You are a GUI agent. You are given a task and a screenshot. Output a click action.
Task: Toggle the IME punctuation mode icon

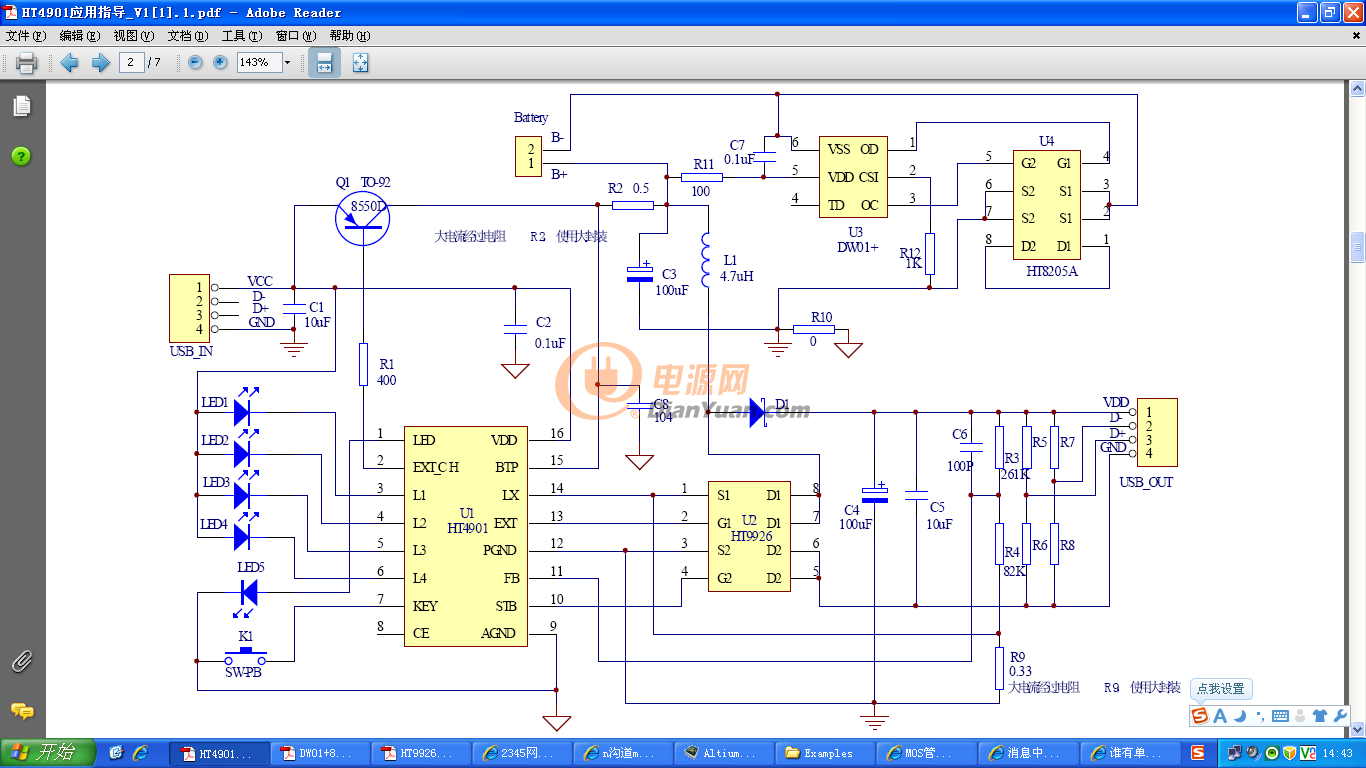click(x=1259, y=716)
